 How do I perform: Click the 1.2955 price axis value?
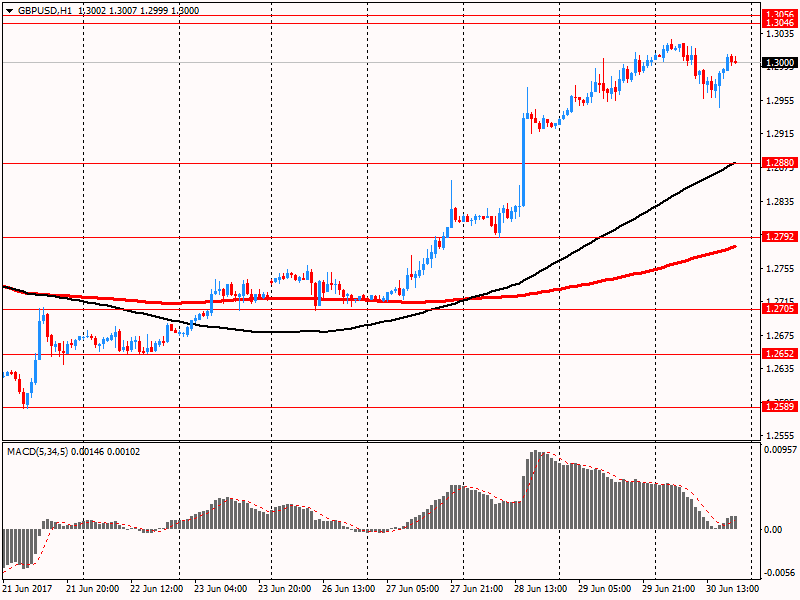coord(781,101)
